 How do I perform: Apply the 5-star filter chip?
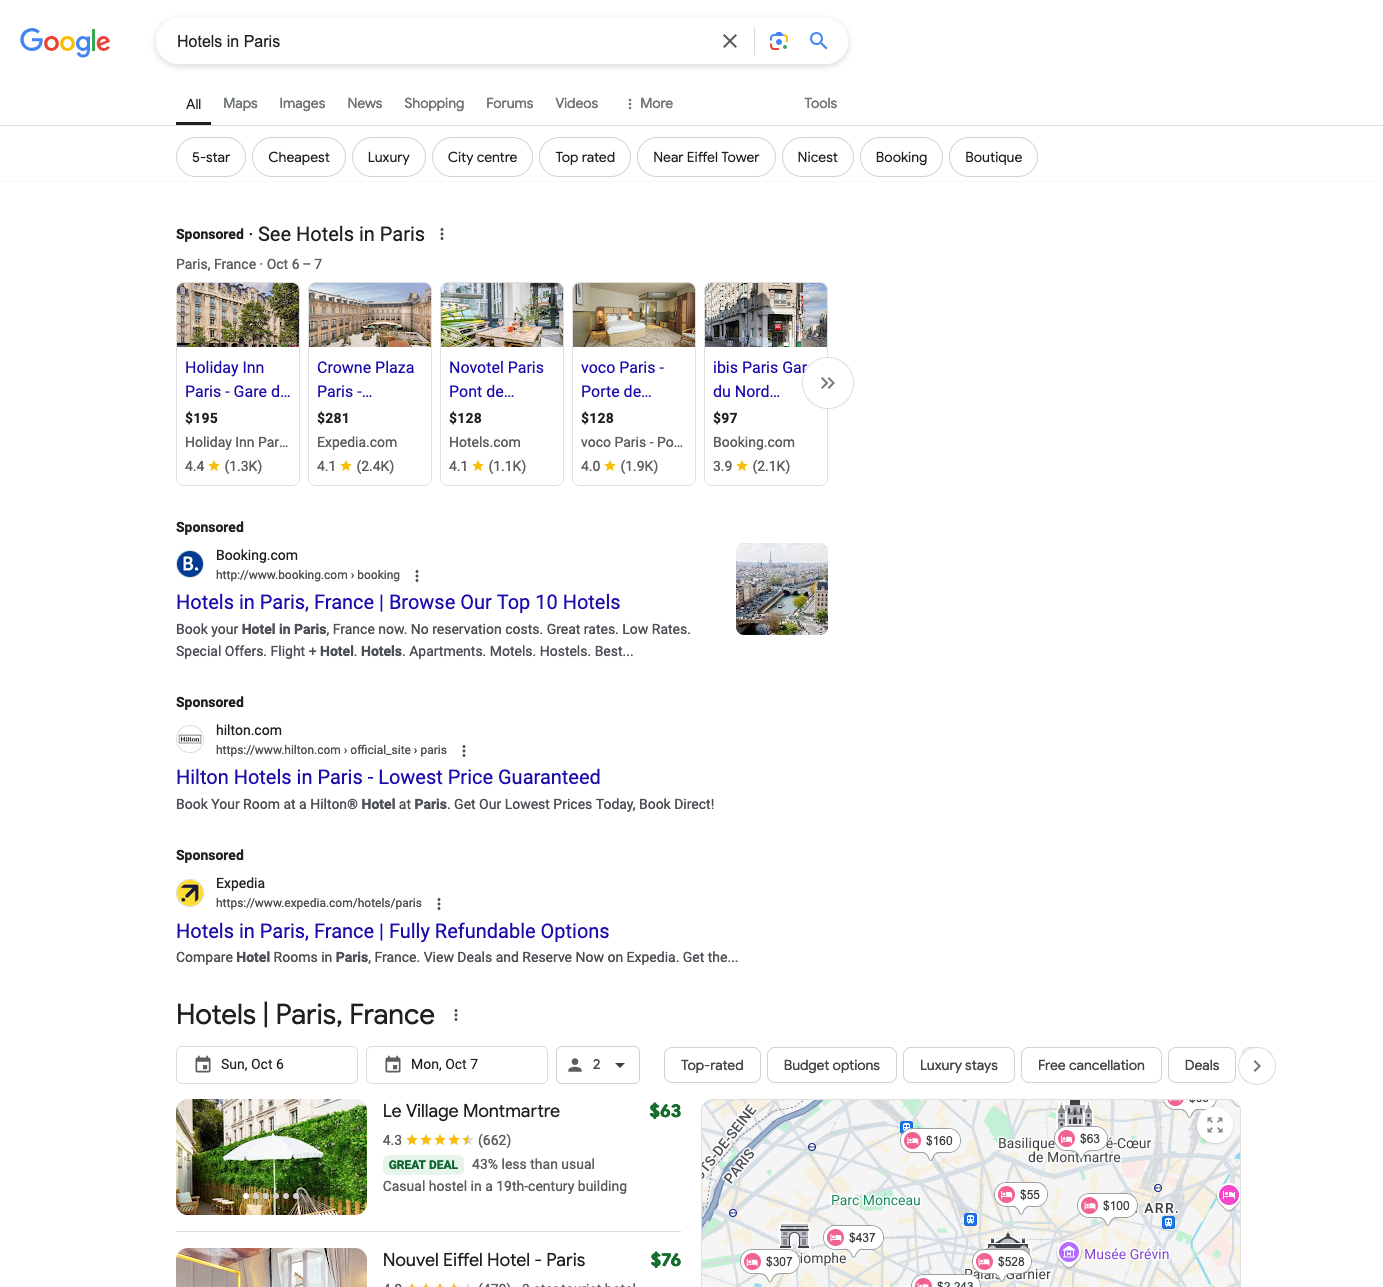211,157
